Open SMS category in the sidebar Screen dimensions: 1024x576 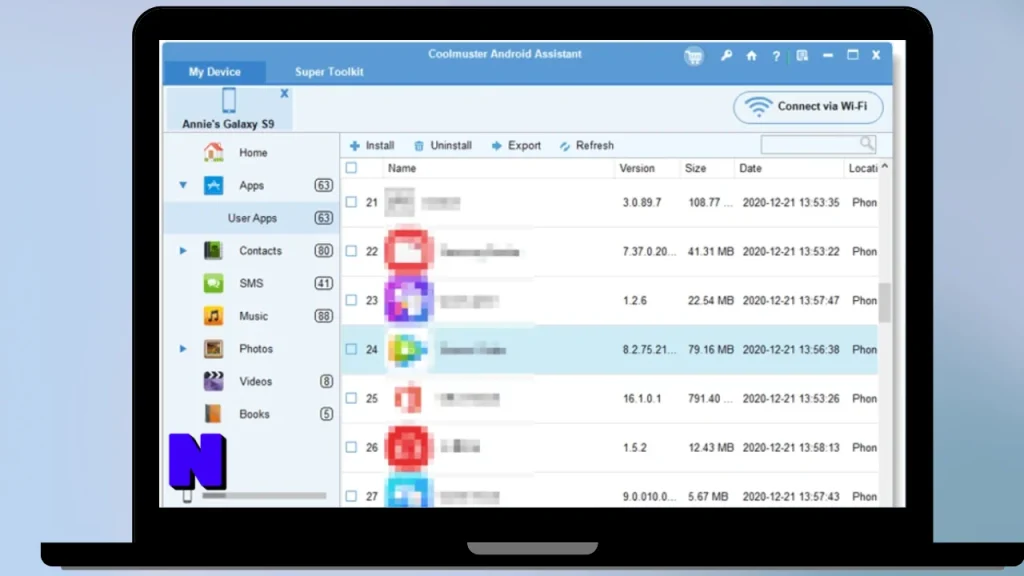[251, 283]
